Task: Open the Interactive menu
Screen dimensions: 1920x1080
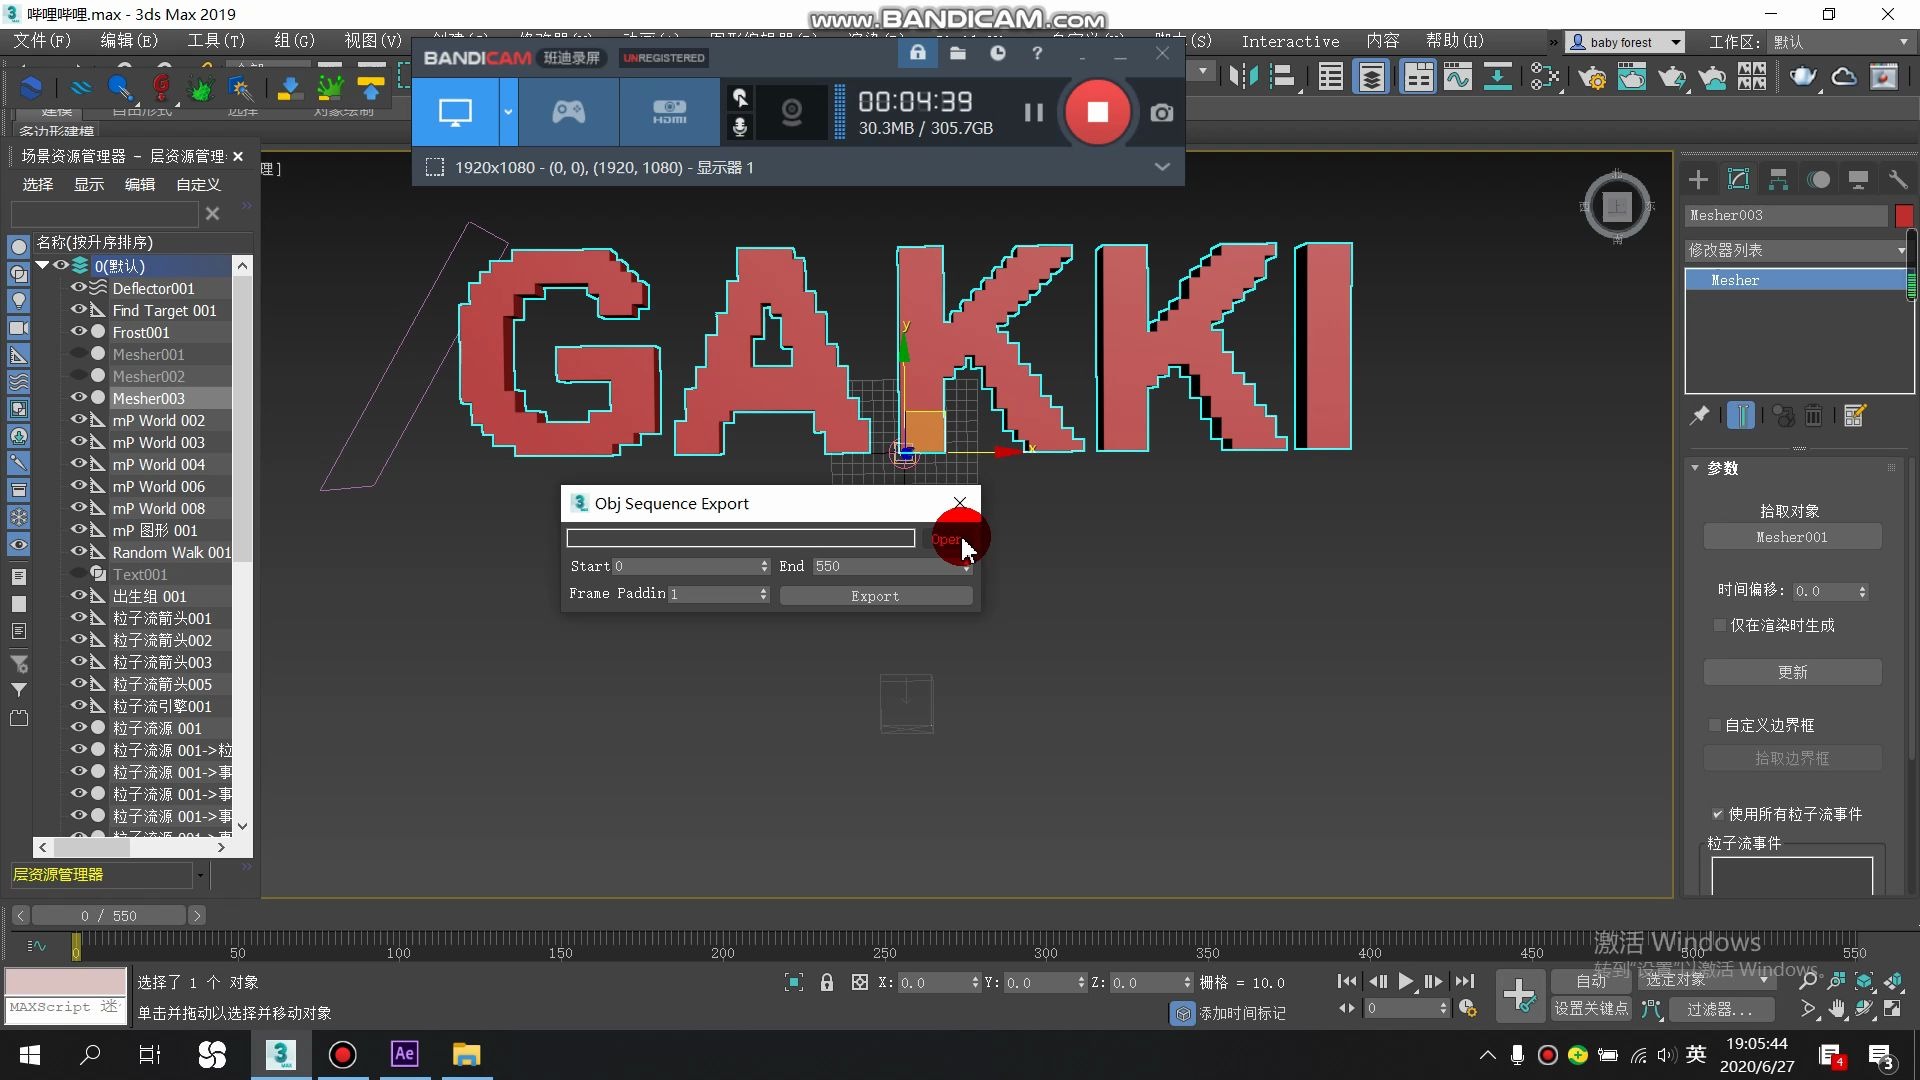Action: click(1290, 41)
